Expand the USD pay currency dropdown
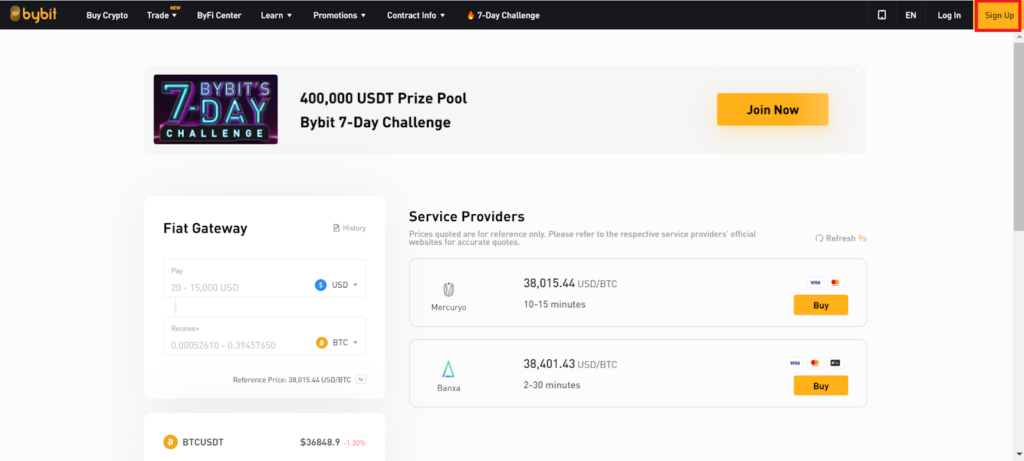Screen dimensions: 1024x461 pos(337,285)
